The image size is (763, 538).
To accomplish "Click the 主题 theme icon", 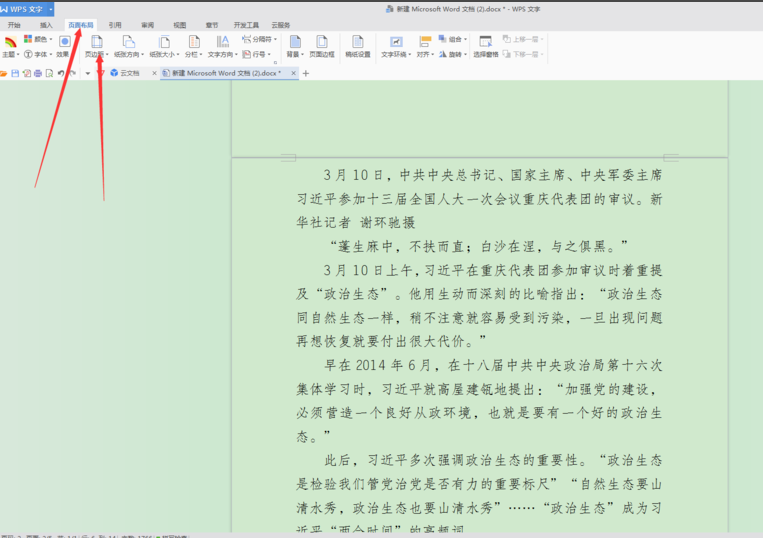I will pyautogui.click(x=10, y=46).
